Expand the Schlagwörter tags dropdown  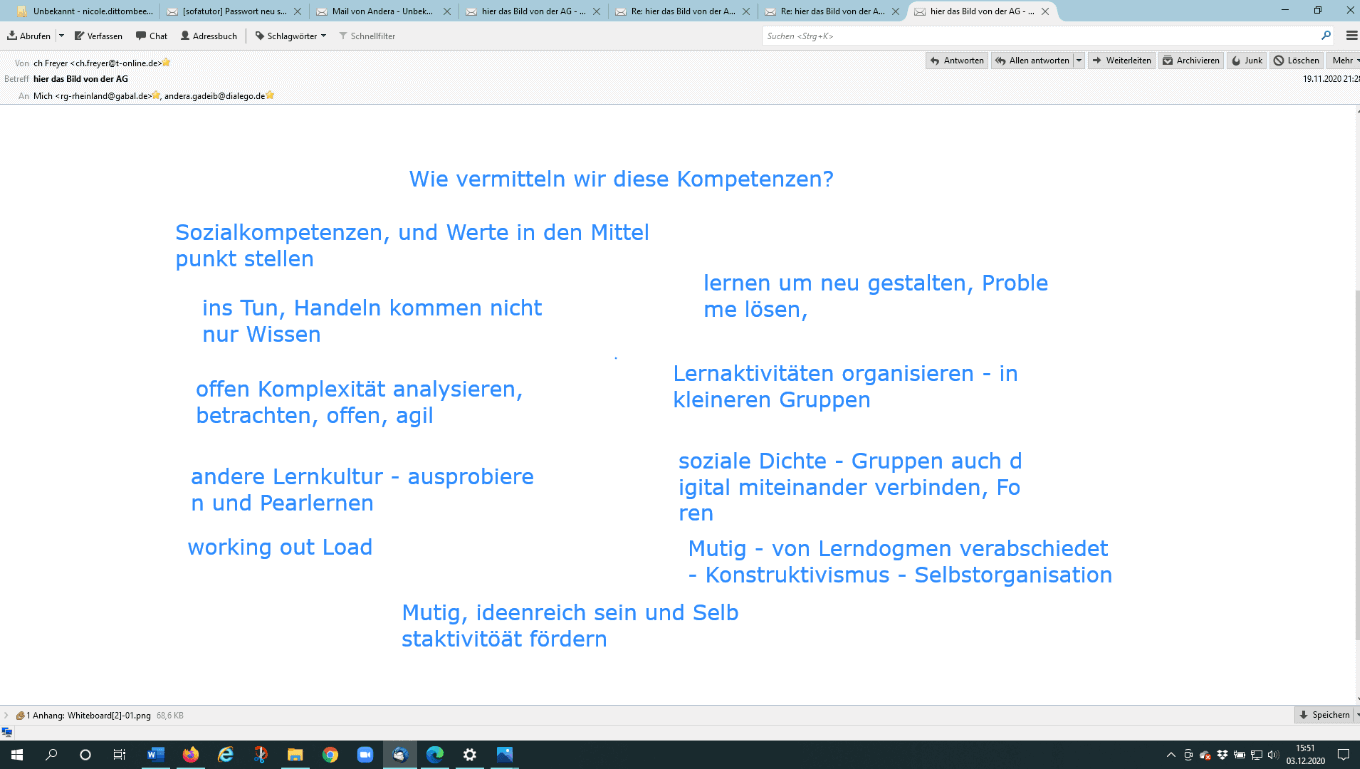(x=290, y=36)
